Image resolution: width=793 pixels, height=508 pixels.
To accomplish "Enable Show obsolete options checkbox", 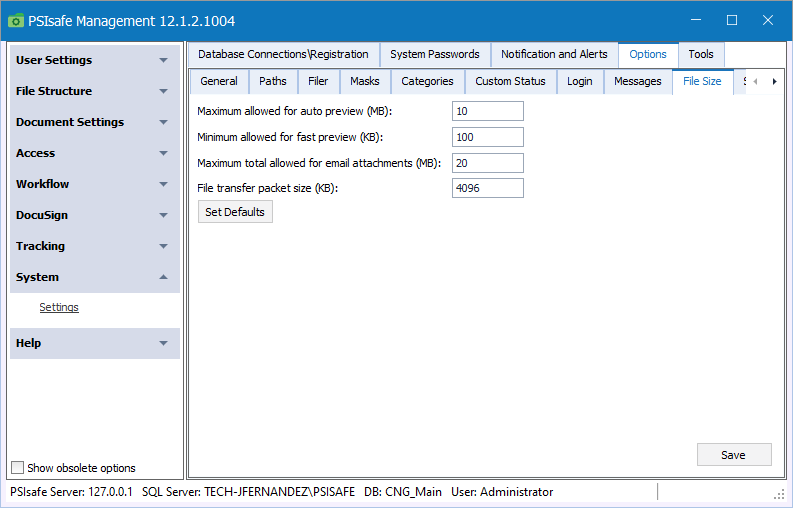I will pyautogui.click(x=18, y=468).
